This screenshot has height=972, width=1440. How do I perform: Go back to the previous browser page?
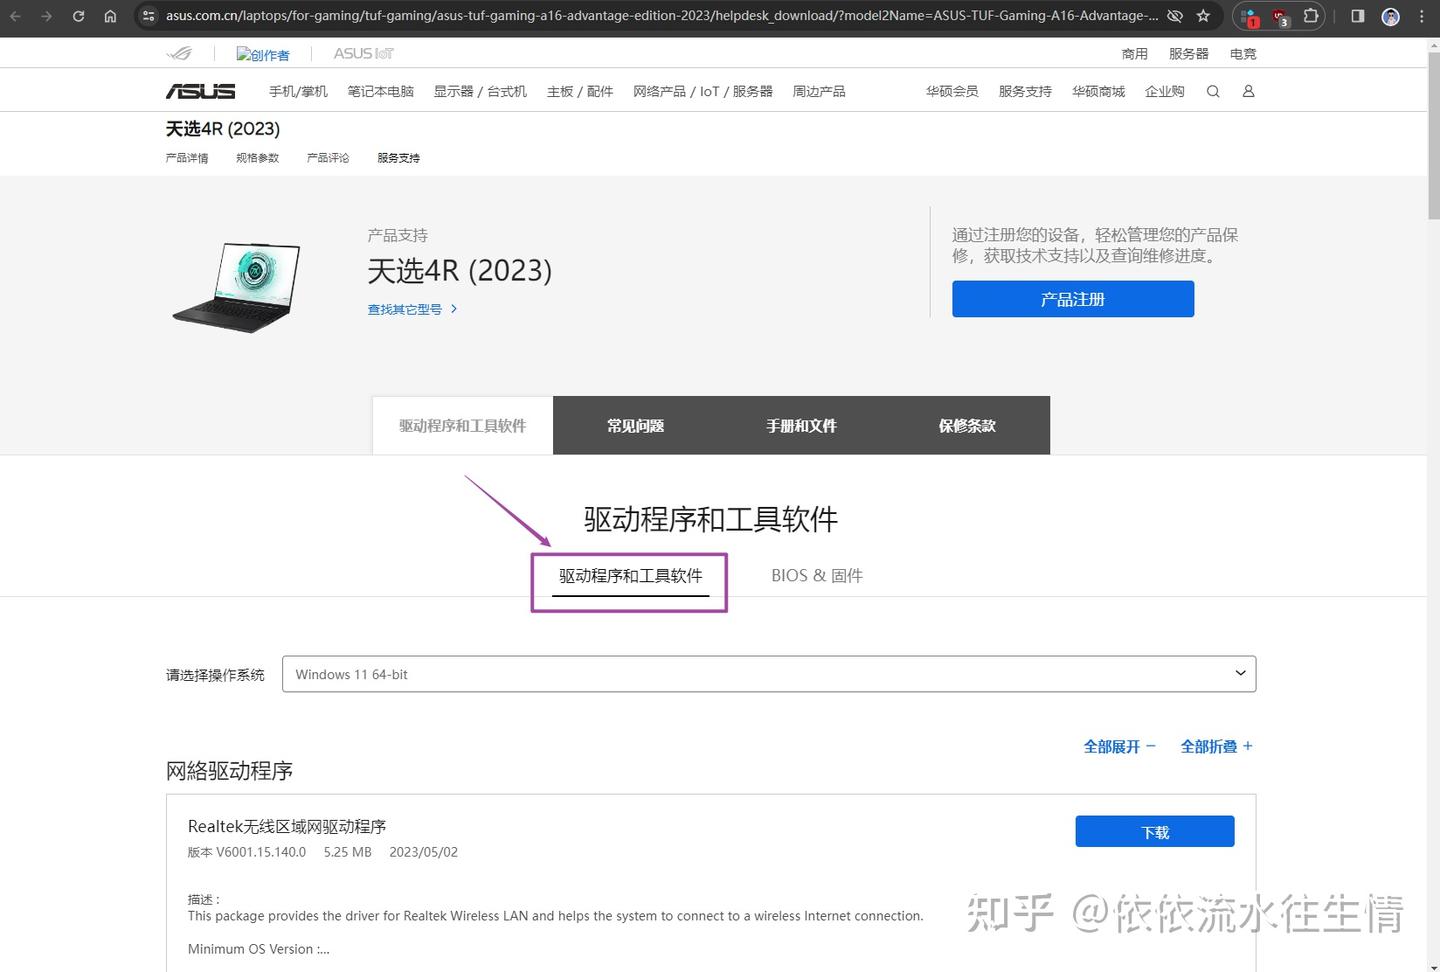(x=15, y=16)
